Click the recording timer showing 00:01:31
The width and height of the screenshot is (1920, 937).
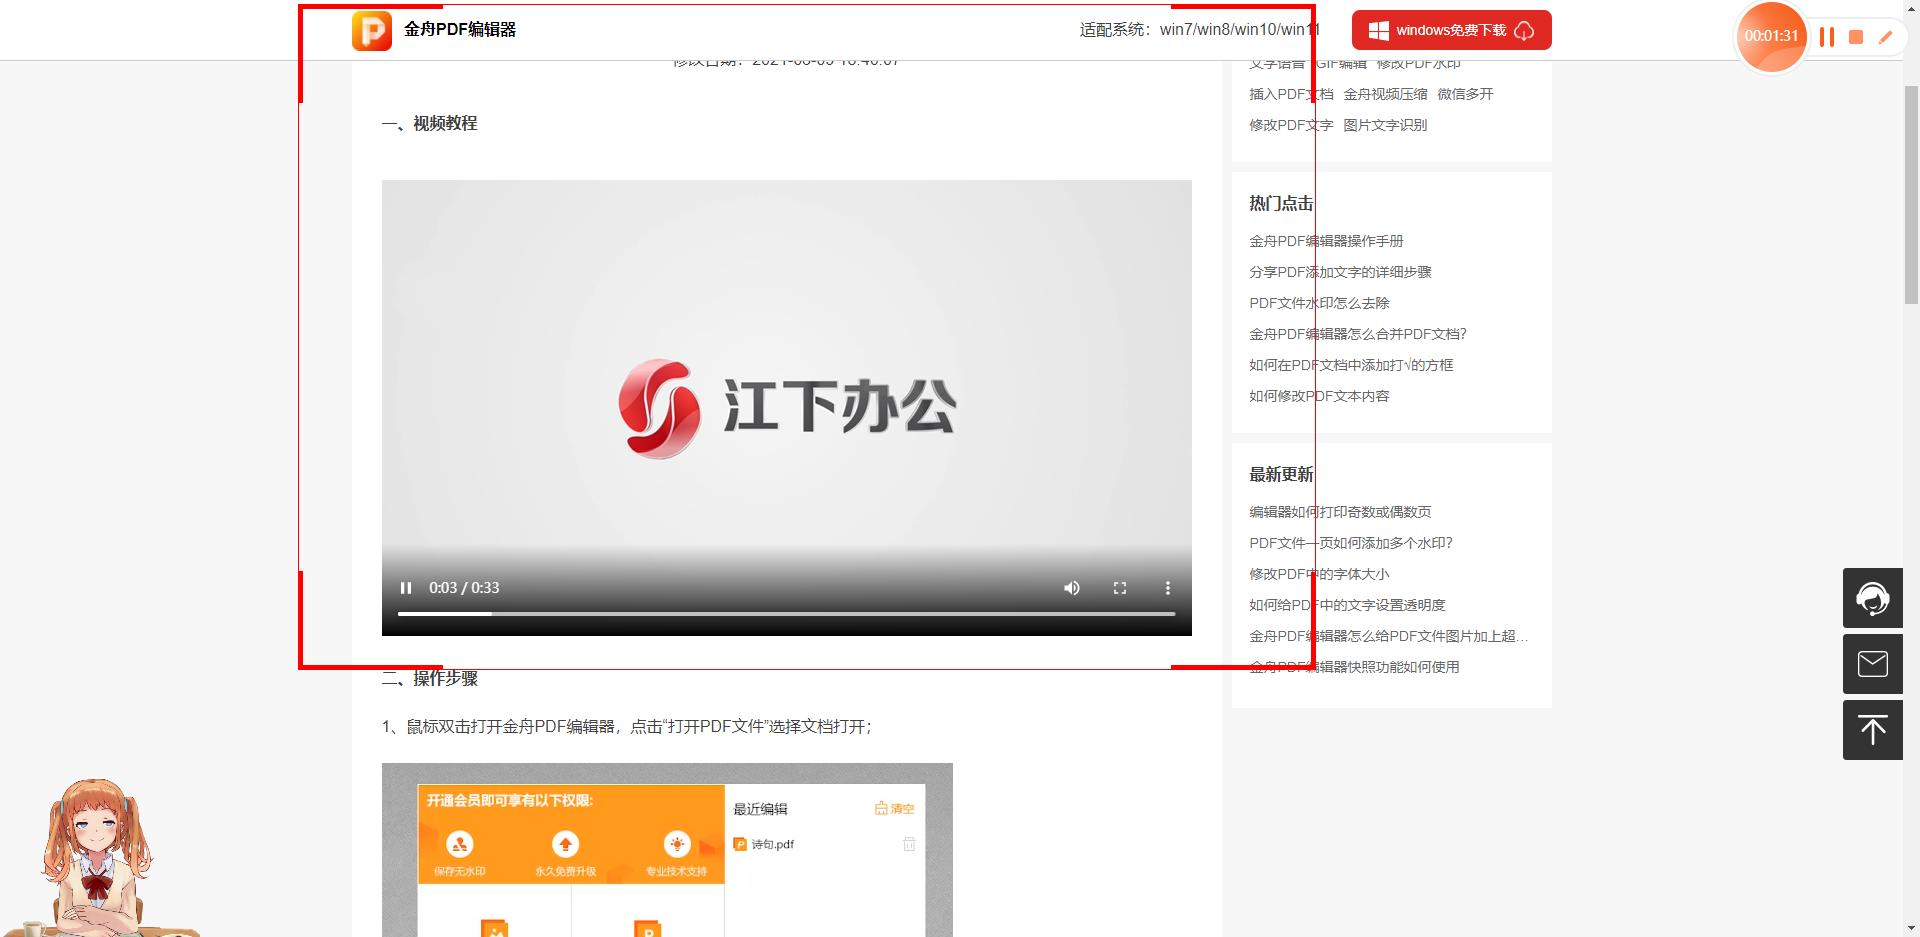(x=1771, y=37)
